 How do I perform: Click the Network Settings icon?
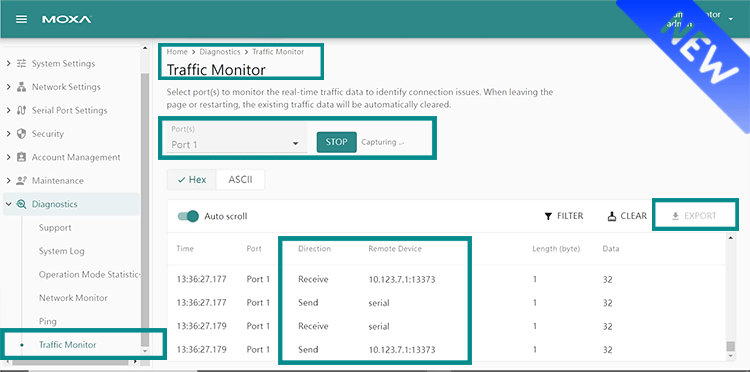click(x=22, y=87)
